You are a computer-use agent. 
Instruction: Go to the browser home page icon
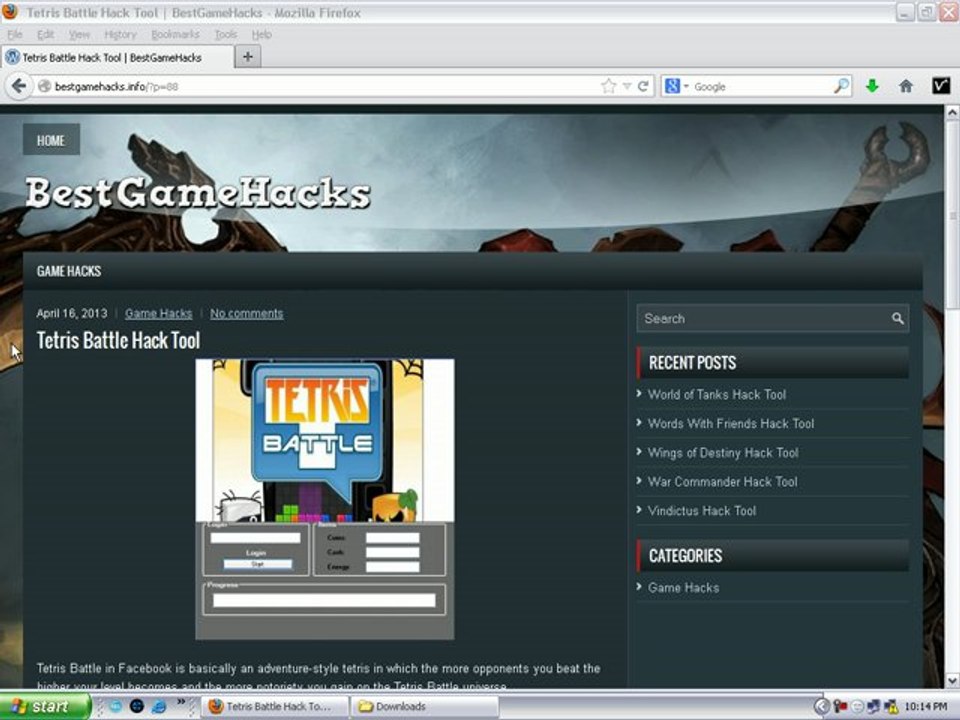tap(906, 86)
